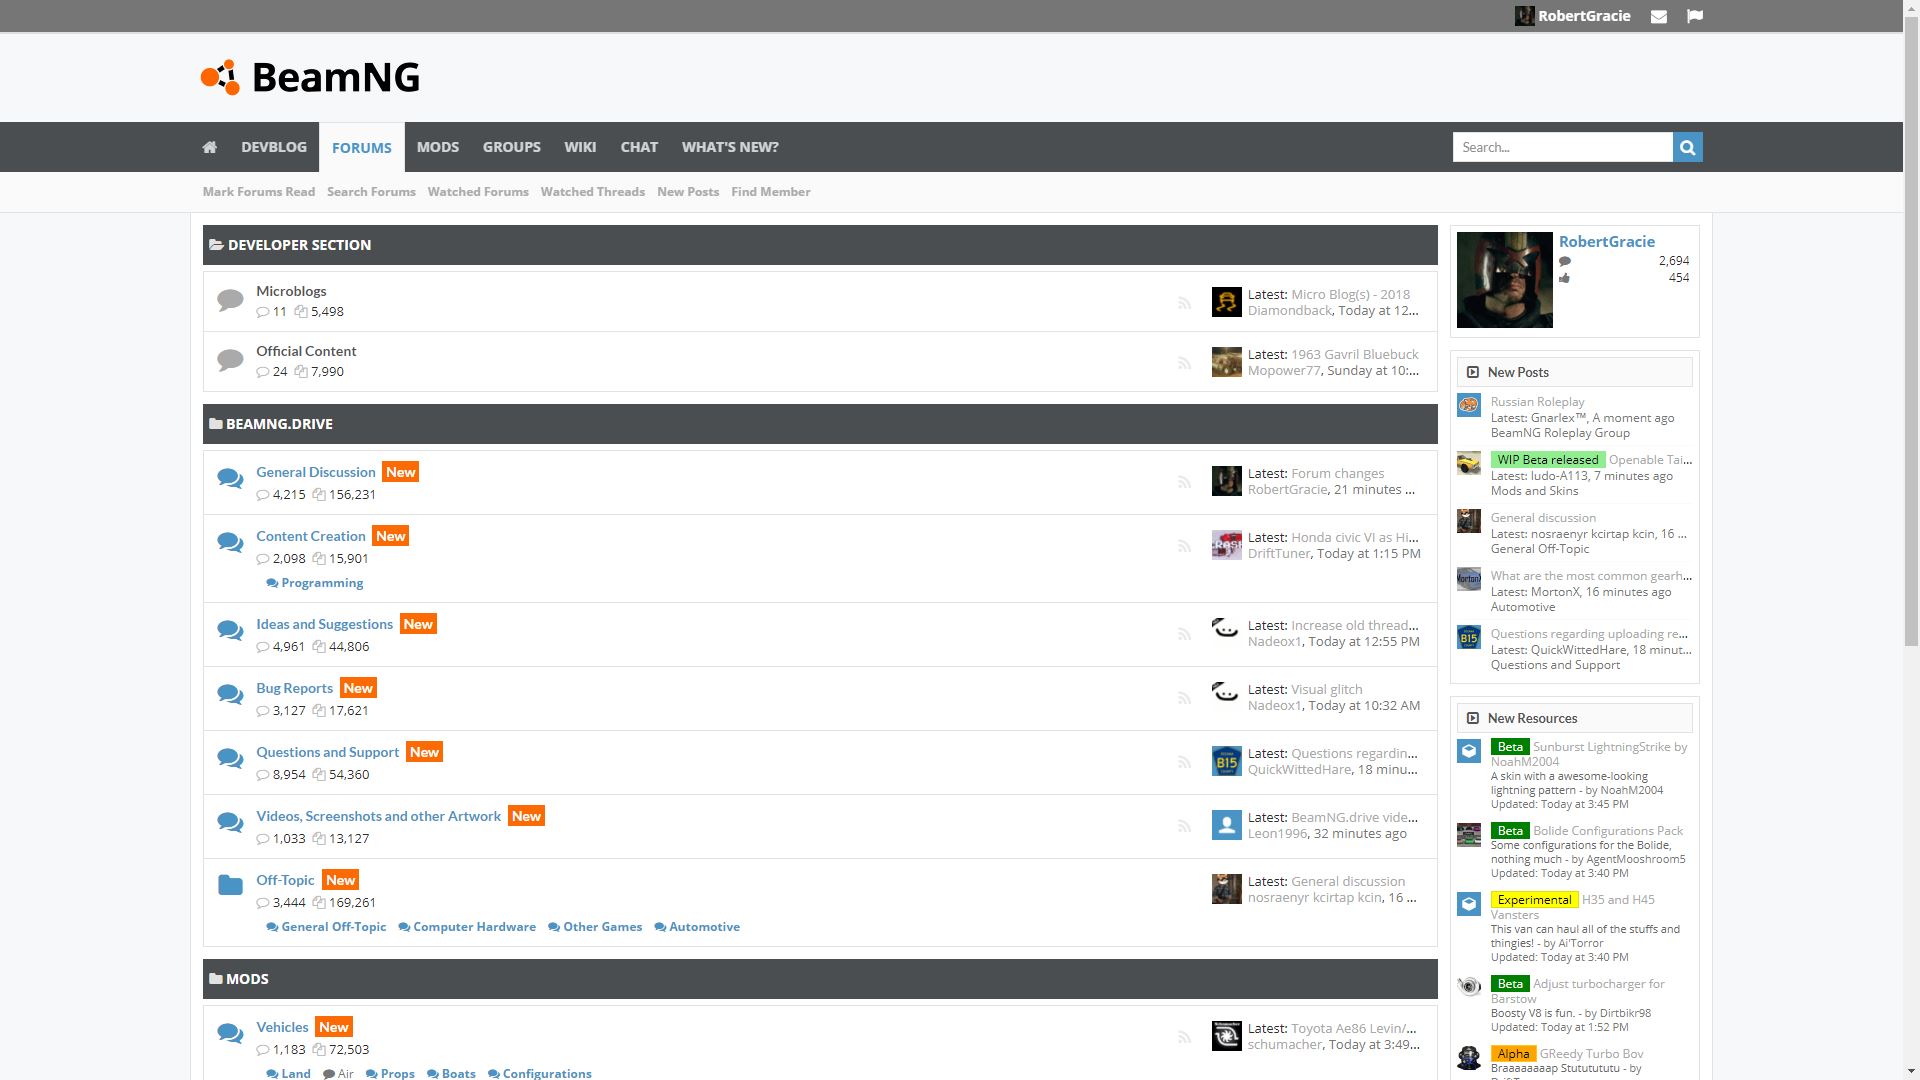Image resolution: width=1920 pixels, height=1080 pixels.
Task: Open the Bug Reports forum
Action: (x=294, y=688)
